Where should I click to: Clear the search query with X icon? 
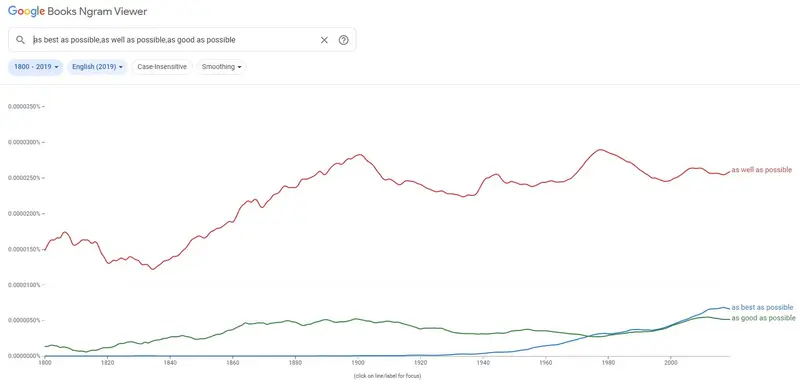pos(324,40)
